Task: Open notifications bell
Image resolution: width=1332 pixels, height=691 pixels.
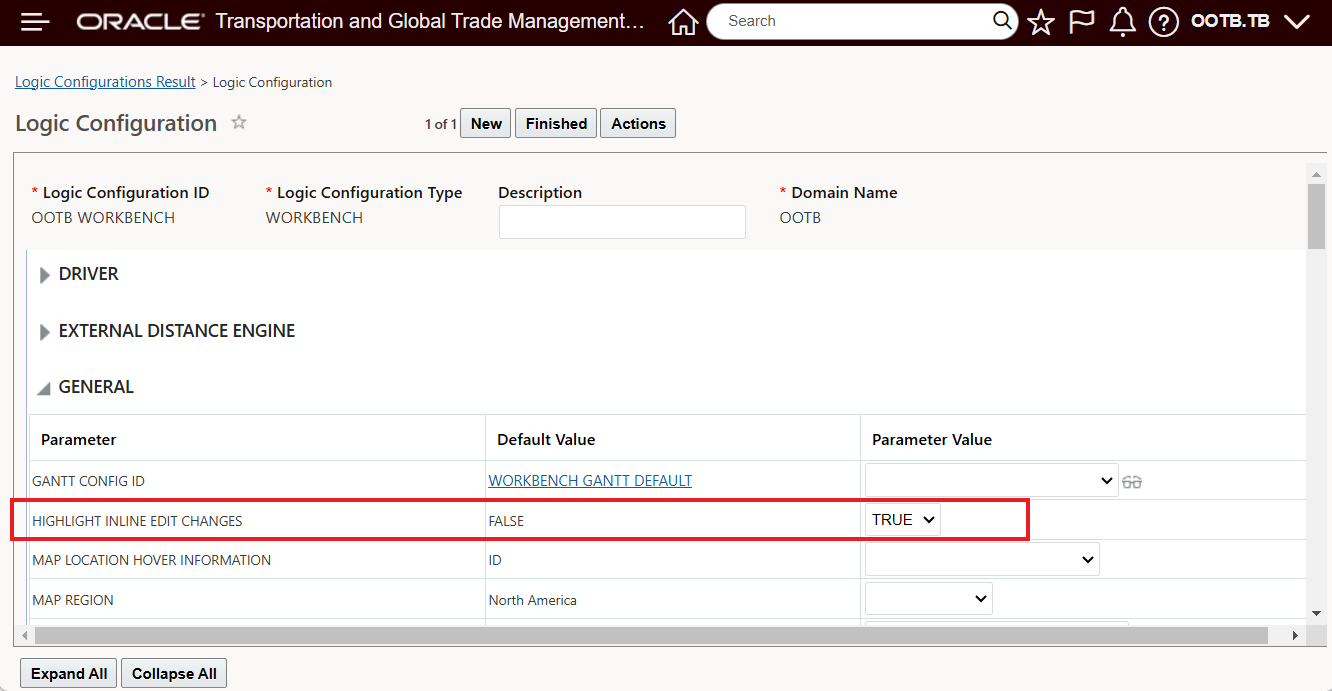Action: (x=1123, y=22)
